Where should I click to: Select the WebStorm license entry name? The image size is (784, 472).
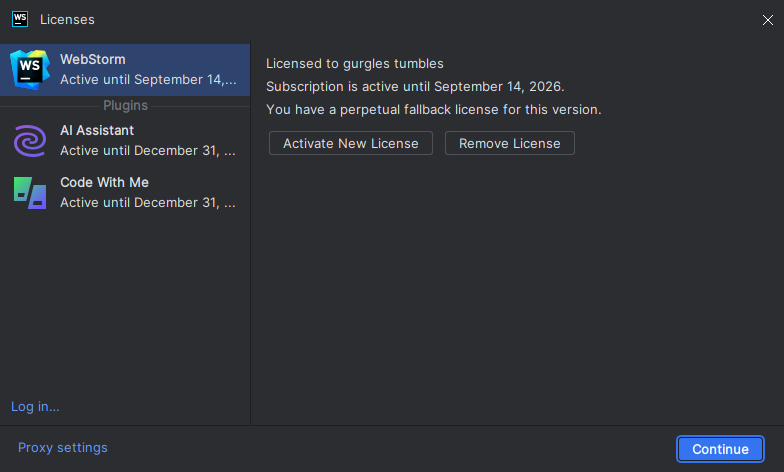[x=93, y=60]
